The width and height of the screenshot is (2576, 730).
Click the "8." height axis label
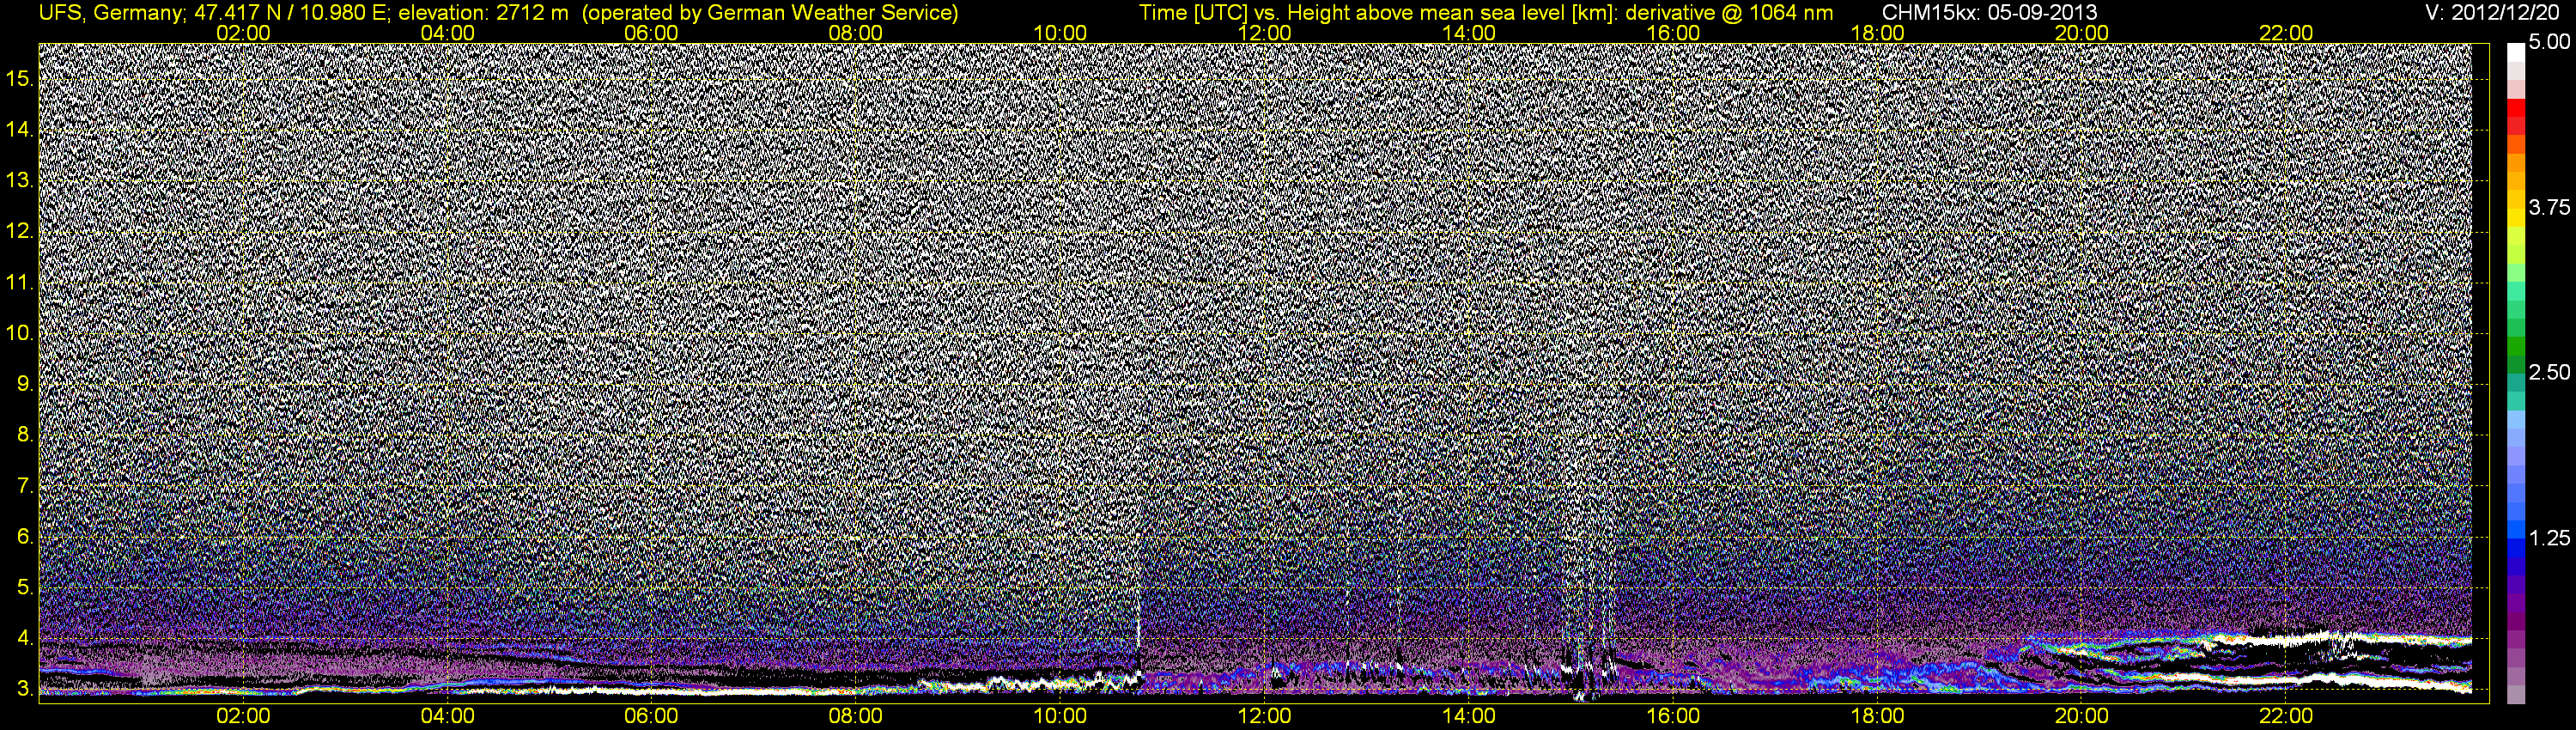pos(26,435)
